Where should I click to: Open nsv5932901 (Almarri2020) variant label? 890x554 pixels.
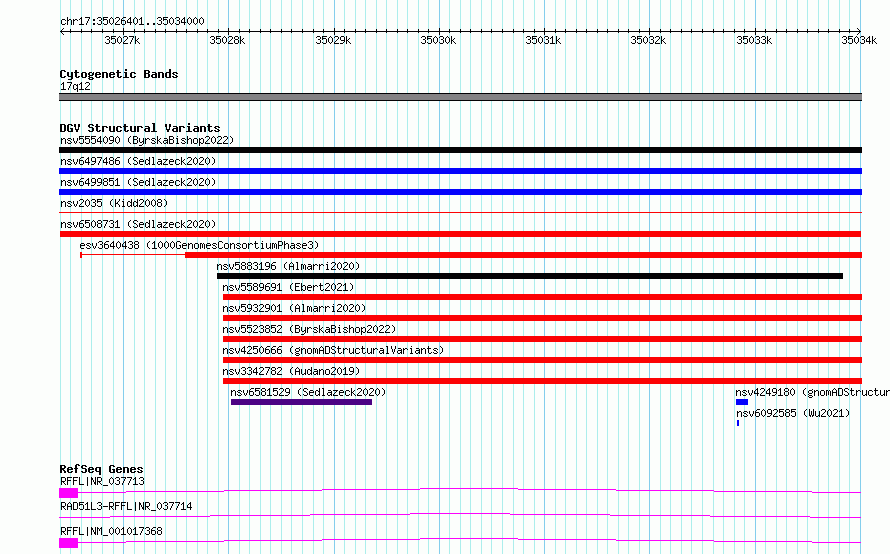tap(294, 308)
